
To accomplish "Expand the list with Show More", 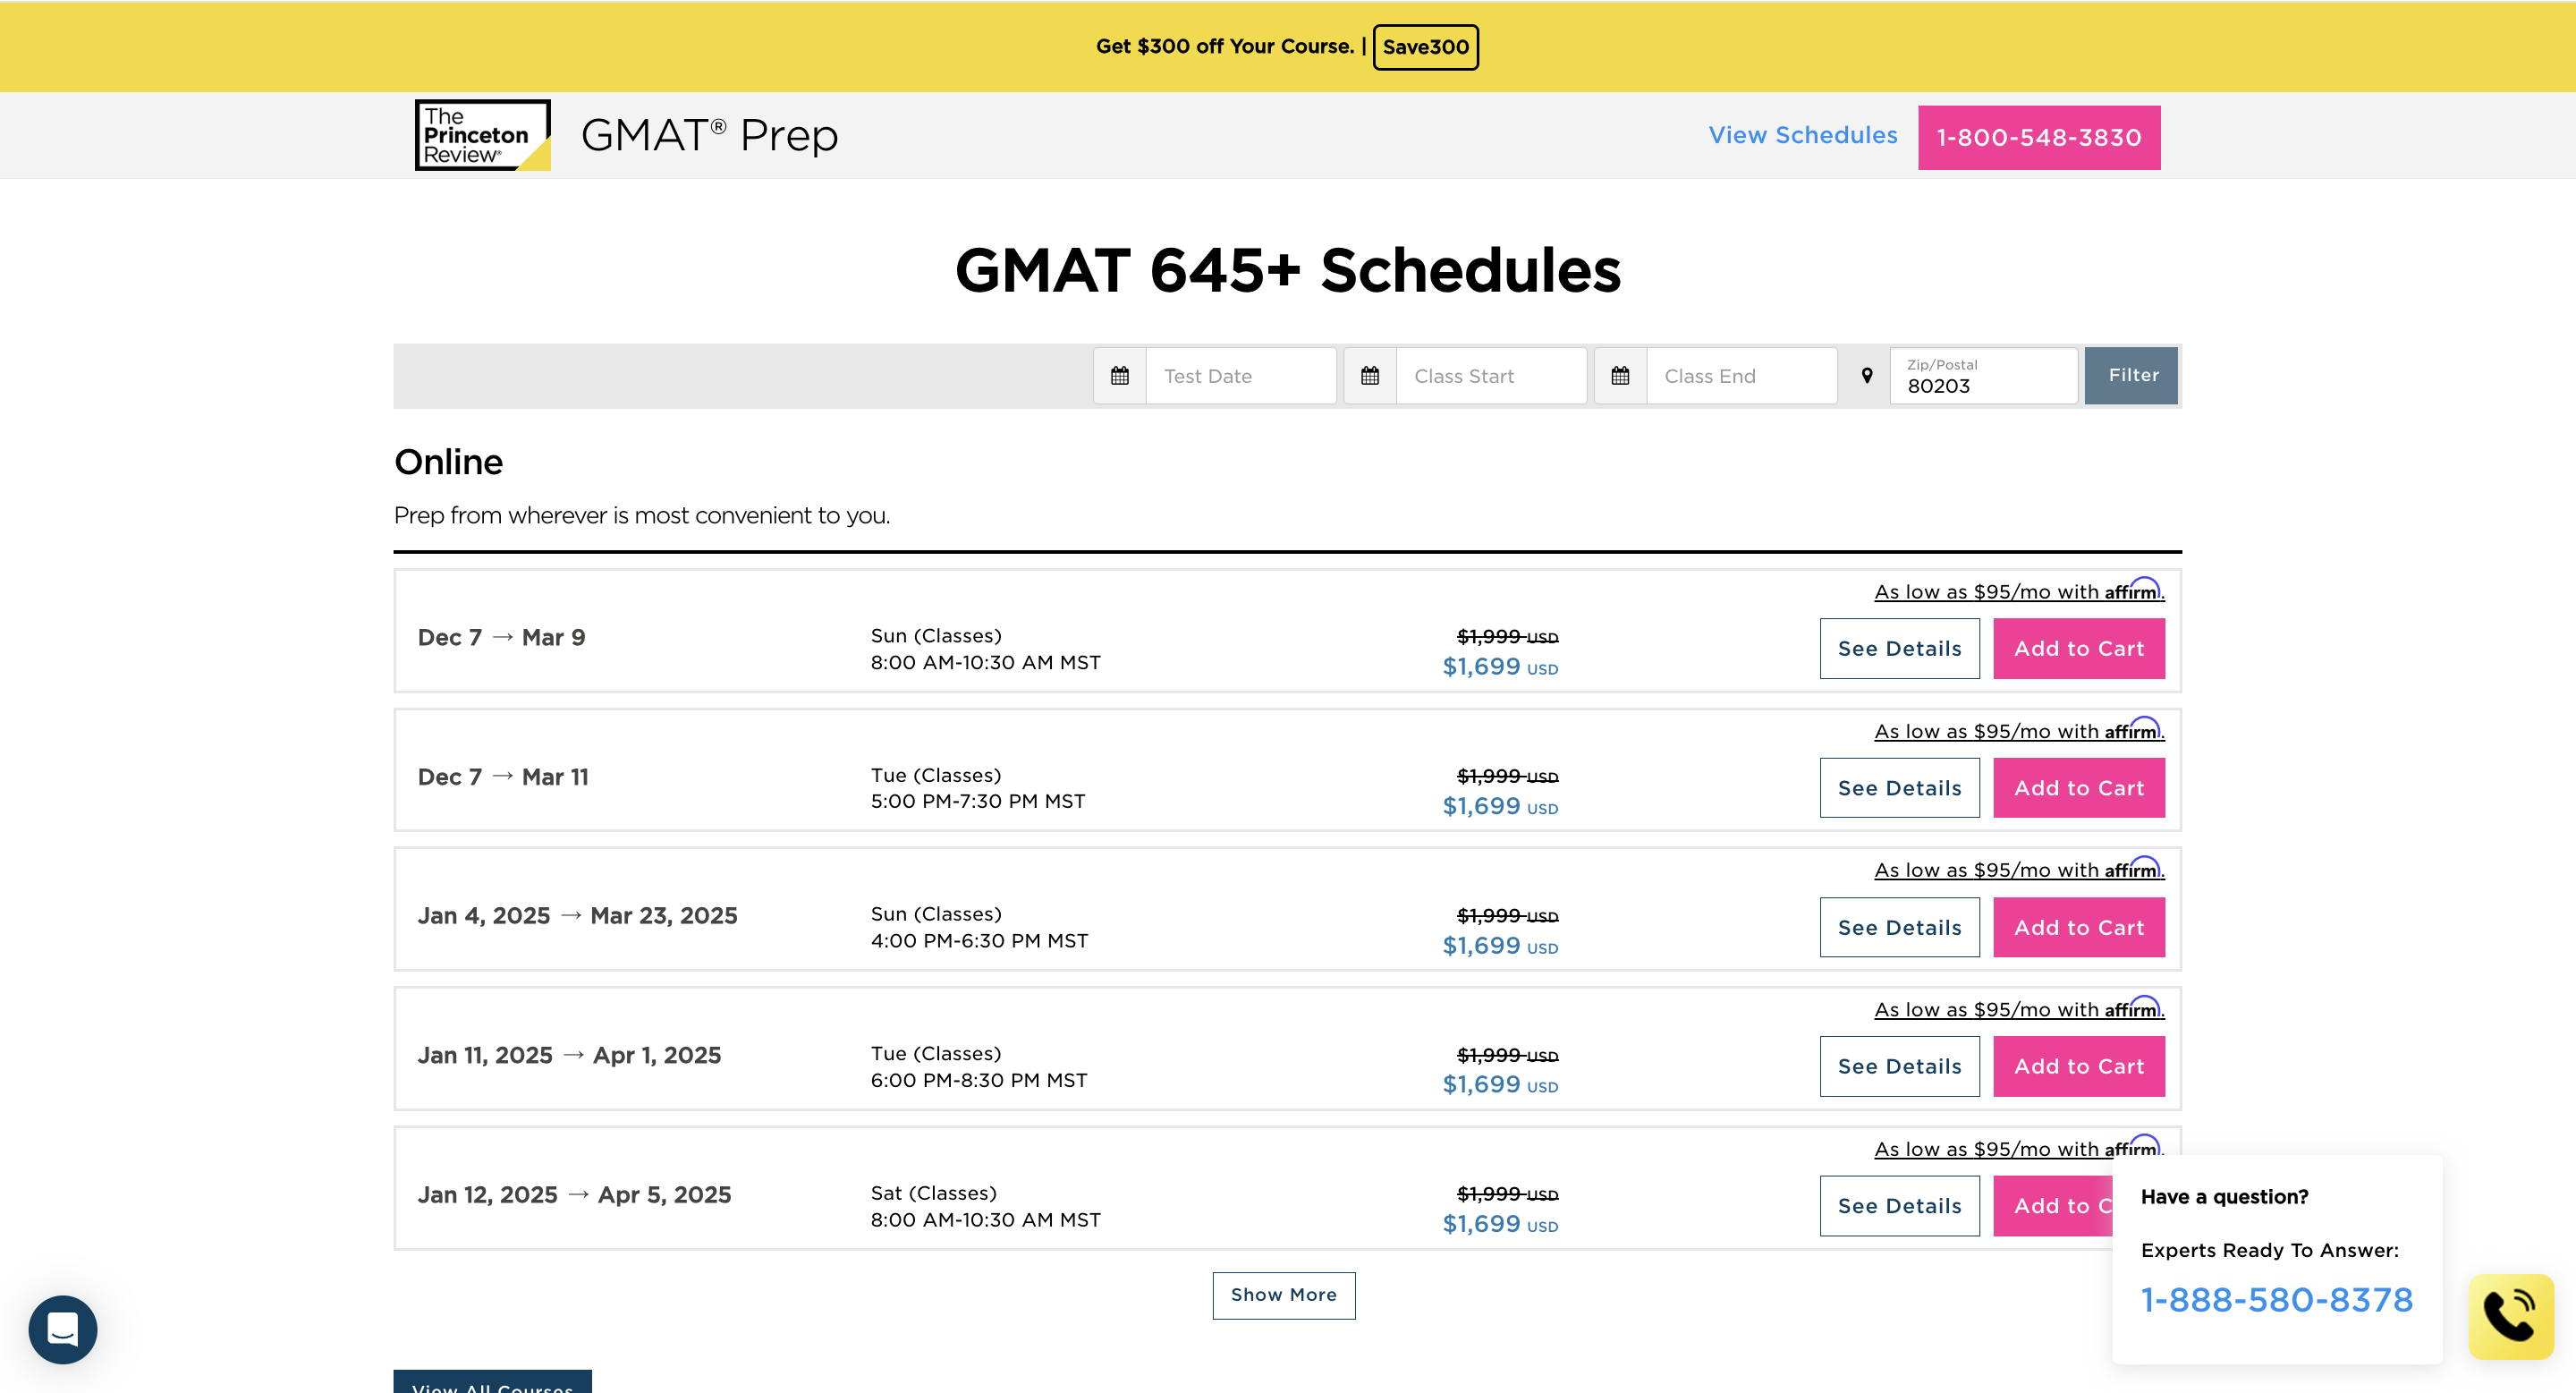I will pyautogui.click(x=1283, y=1295).
